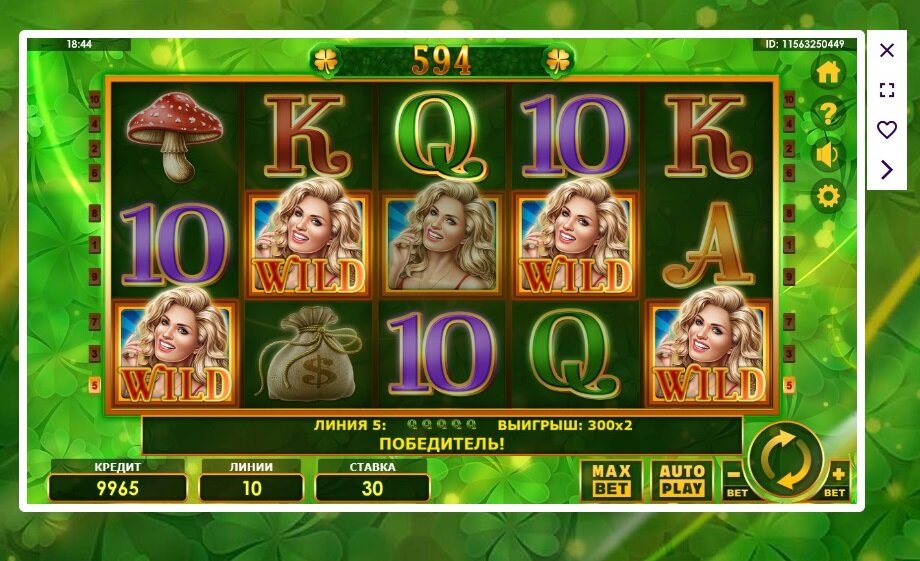This screenshot has width=920, height=561.
Task: Expand the side panel chevron arrow
Action: [887, 170]
